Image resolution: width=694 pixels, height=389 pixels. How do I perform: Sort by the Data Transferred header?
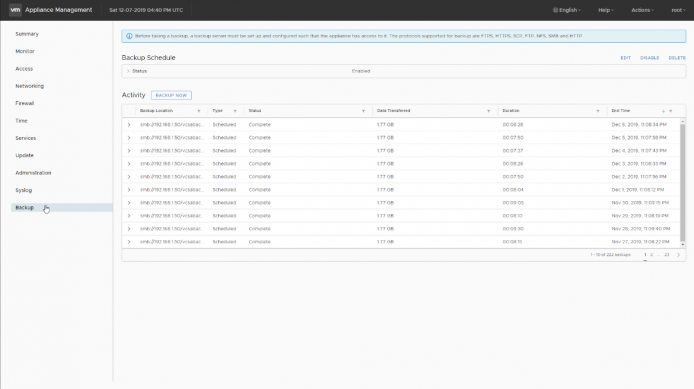coord(393,111)
